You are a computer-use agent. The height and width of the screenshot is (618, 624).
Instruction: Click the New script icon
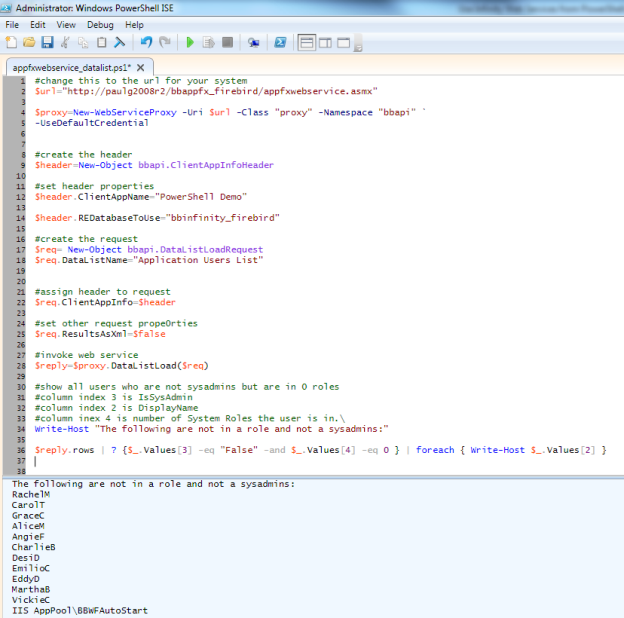[11, 43]
